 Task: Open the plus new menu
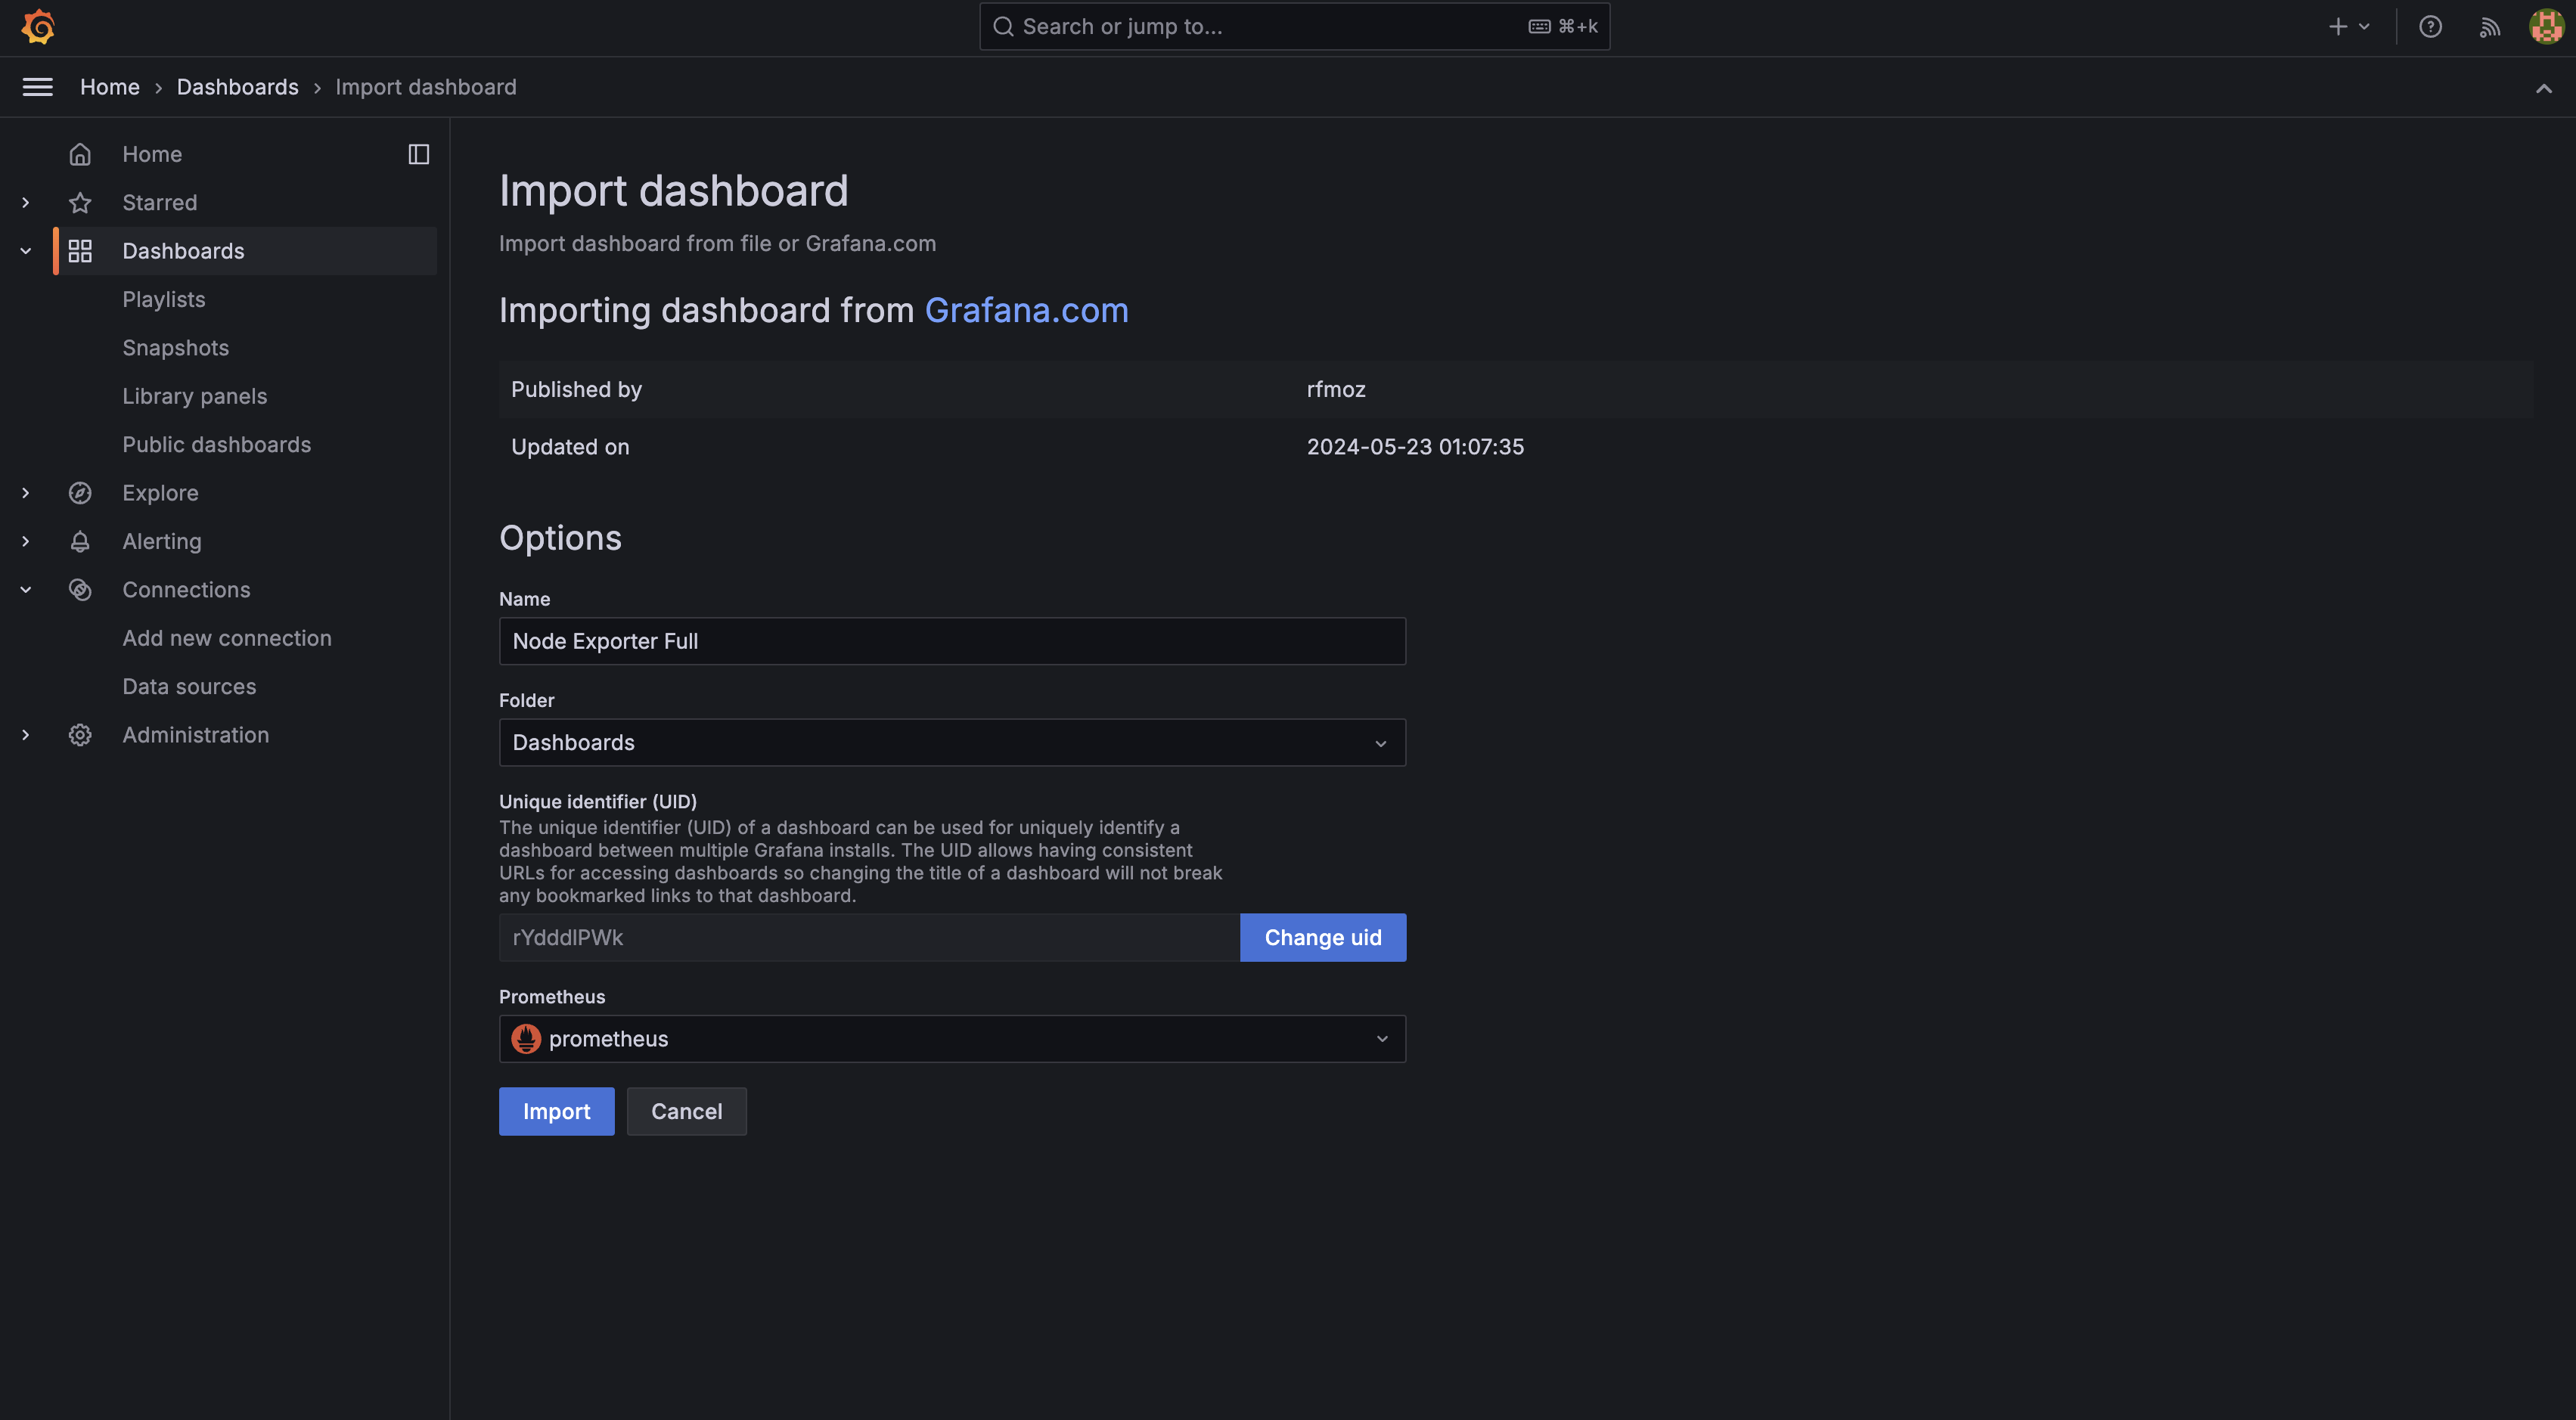pyautogui.click(x=2348, y=27)
